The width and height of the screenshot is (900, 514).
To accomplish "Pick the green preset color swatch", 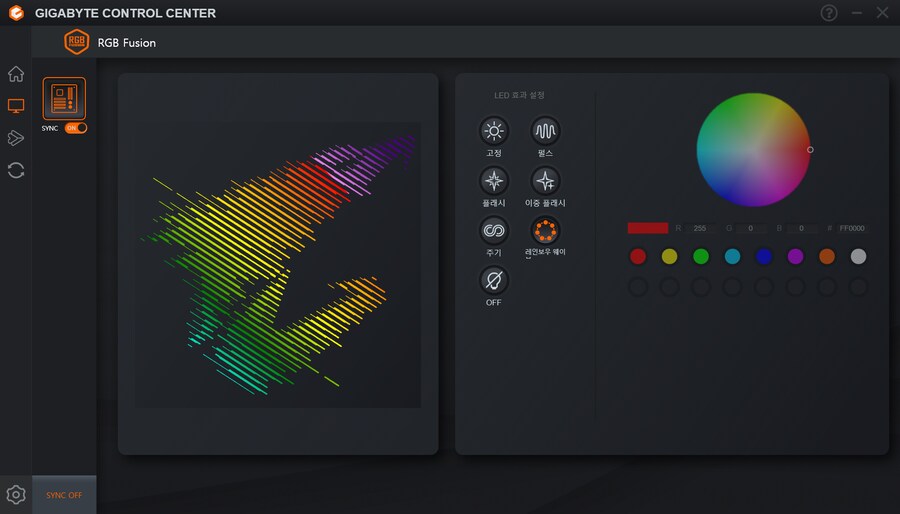I will (701, 257).
